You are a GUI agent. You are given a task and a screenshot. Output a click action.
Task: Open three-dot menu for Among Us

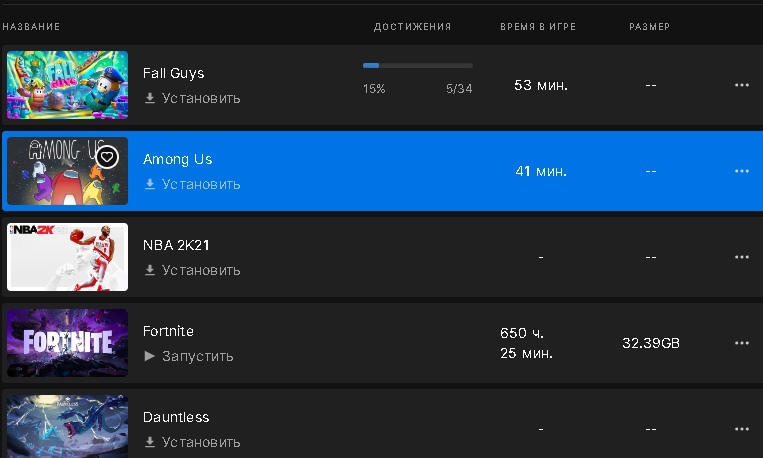click(x=741, y=171)
